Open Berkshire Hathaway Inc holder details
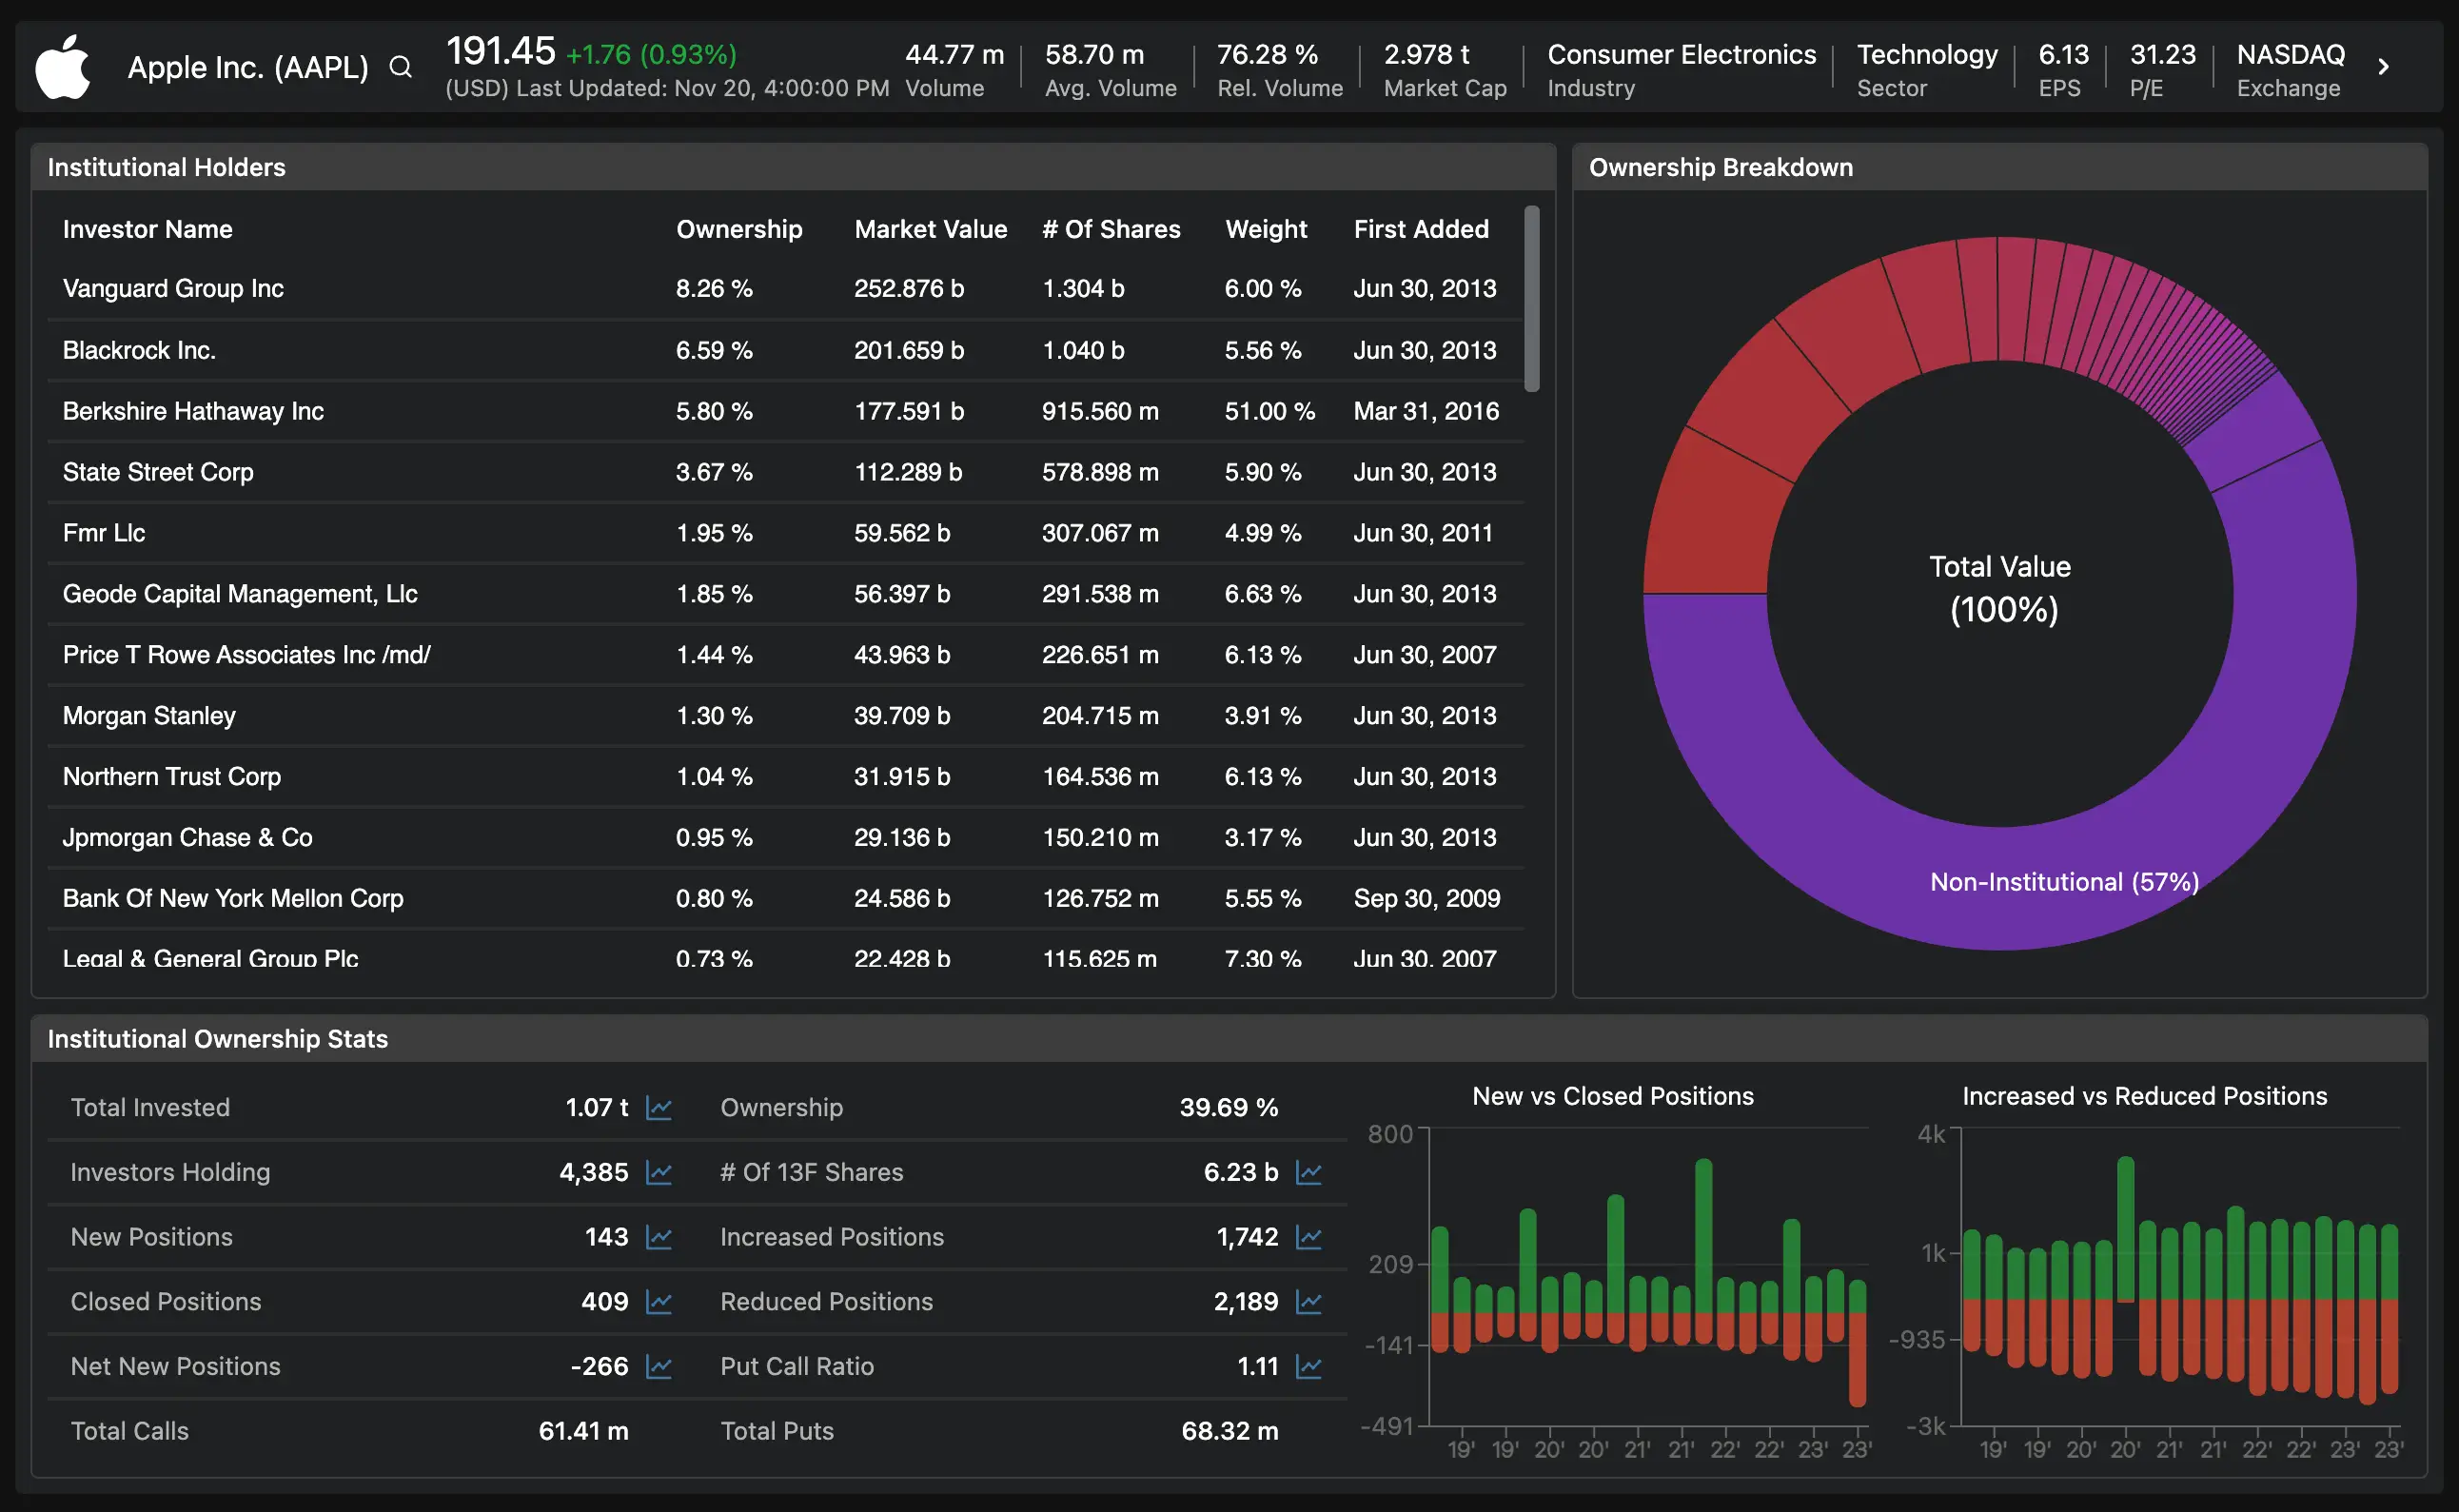 [x=193, y=411]
